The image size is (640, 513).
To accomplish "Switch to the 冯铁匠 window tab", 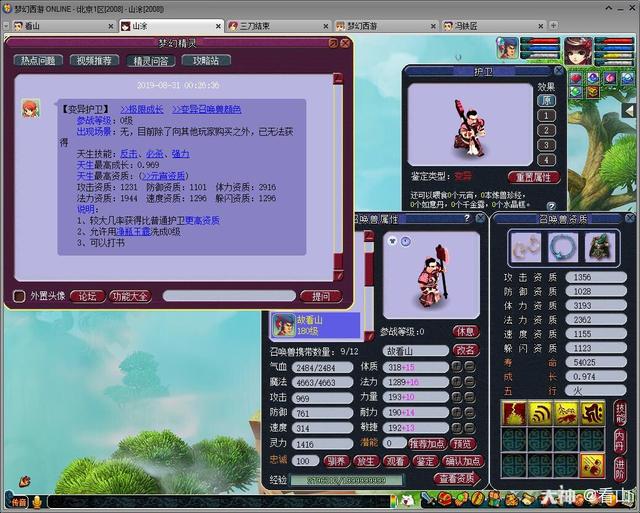I will 493,26.
